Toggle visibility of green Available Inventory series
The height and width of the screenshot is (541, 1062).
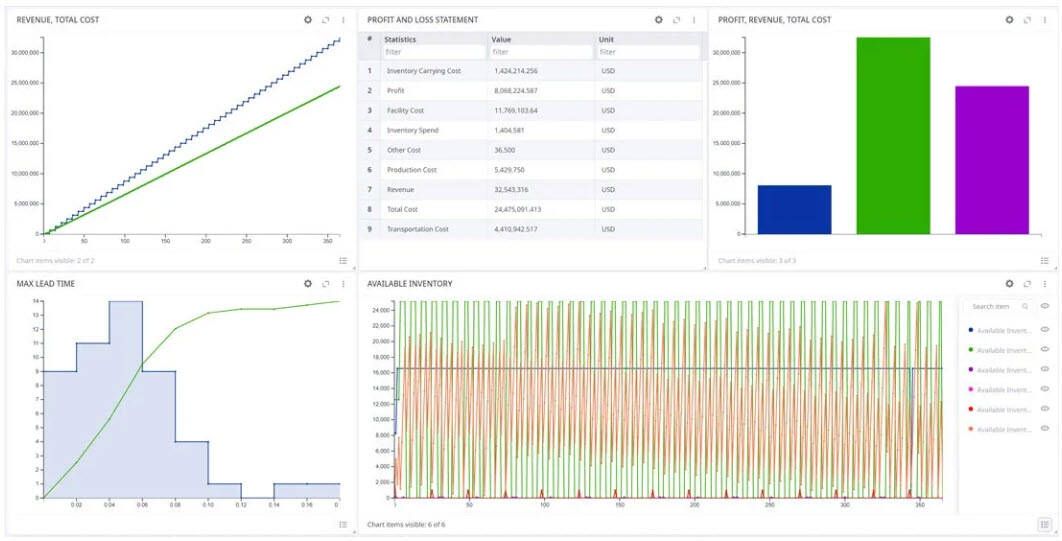point(1044,350)
